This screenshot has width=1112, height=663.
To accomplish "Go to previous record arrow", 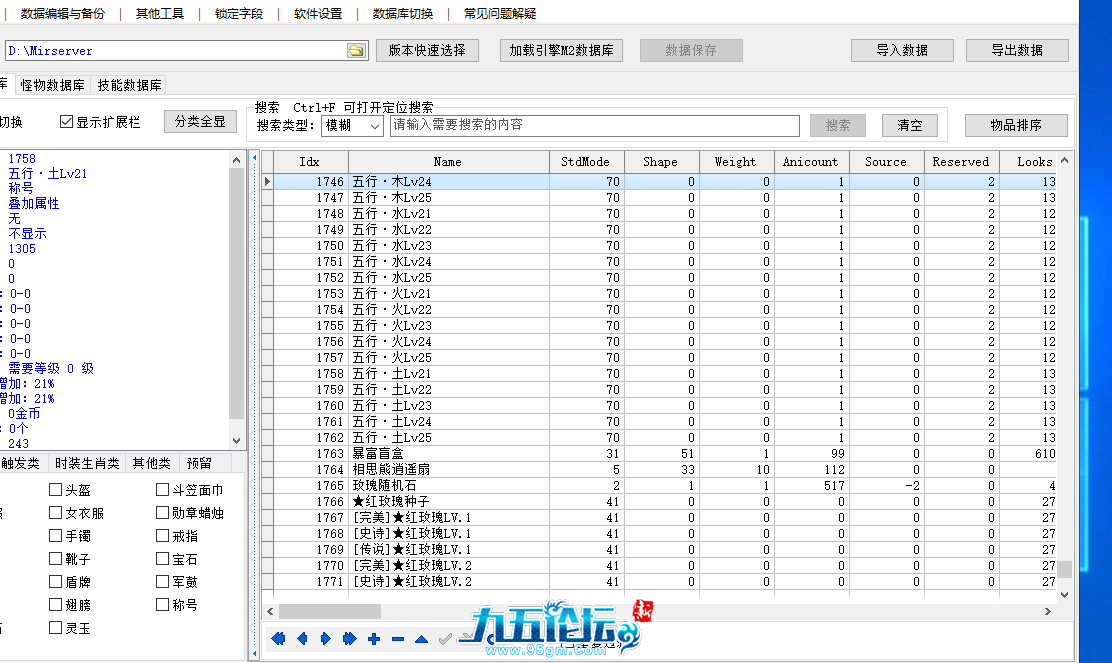I will [302, 639].
